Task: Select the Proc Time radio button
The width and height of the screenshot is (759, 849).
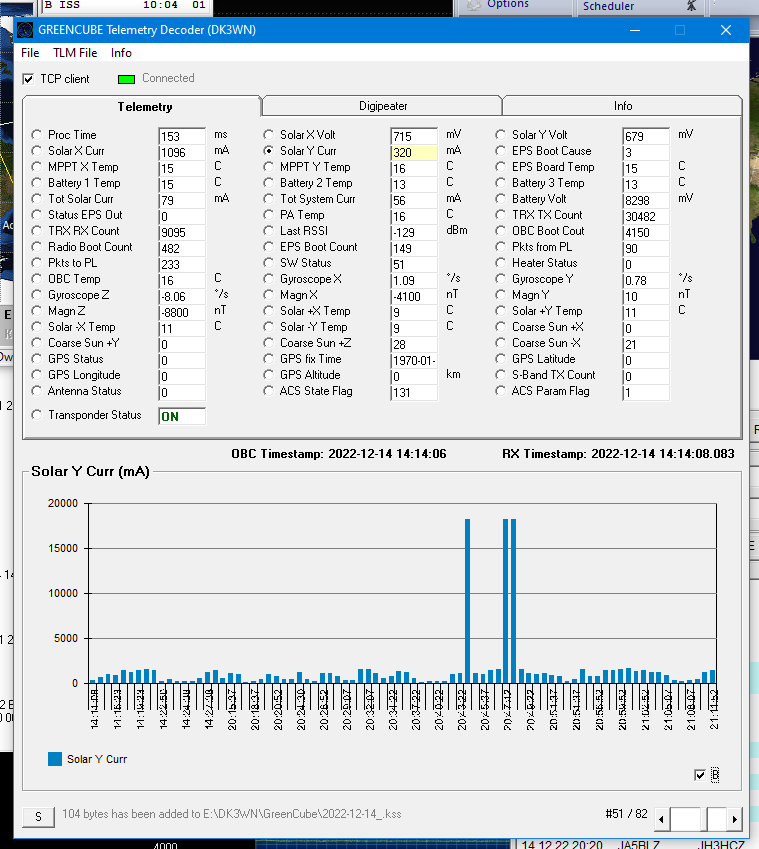Action: [x=37, y=134]
